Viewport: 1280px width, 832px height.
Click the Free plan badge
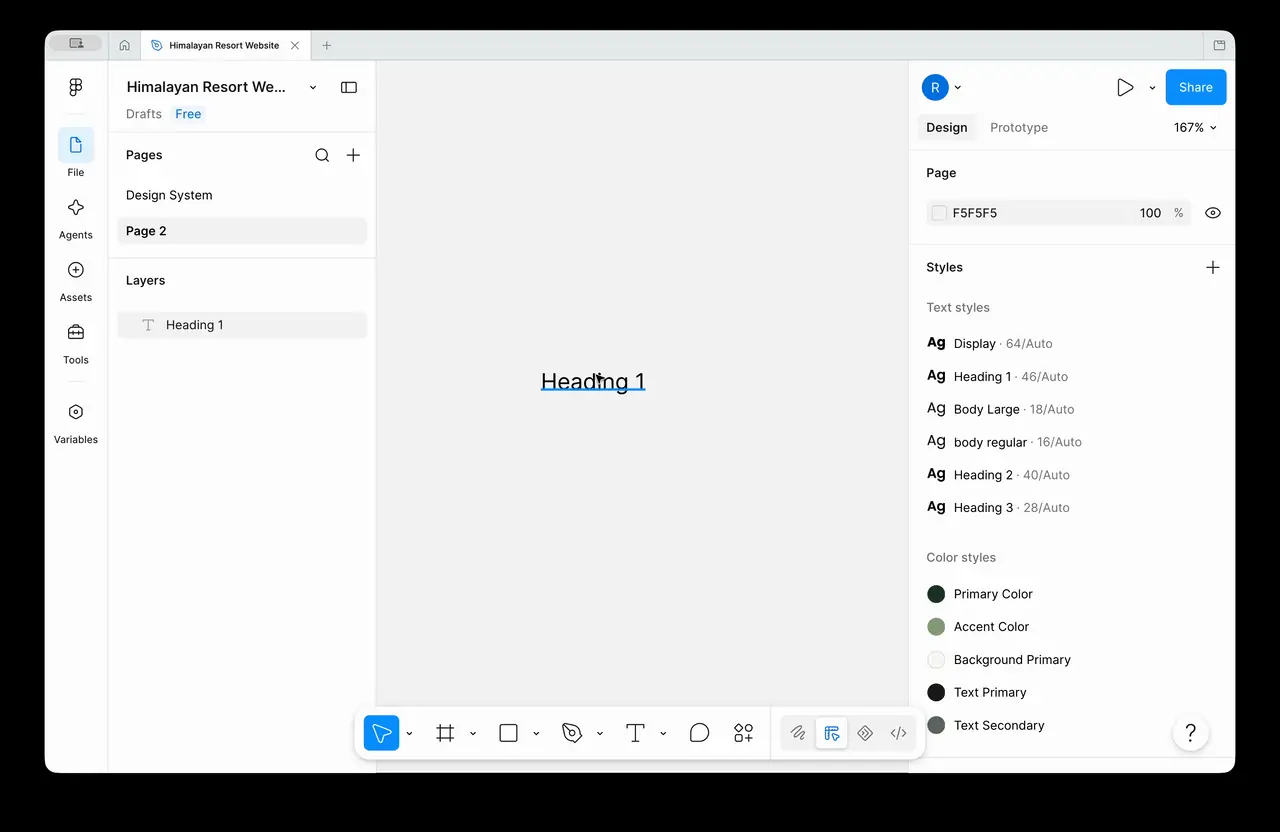coord(188,114)
